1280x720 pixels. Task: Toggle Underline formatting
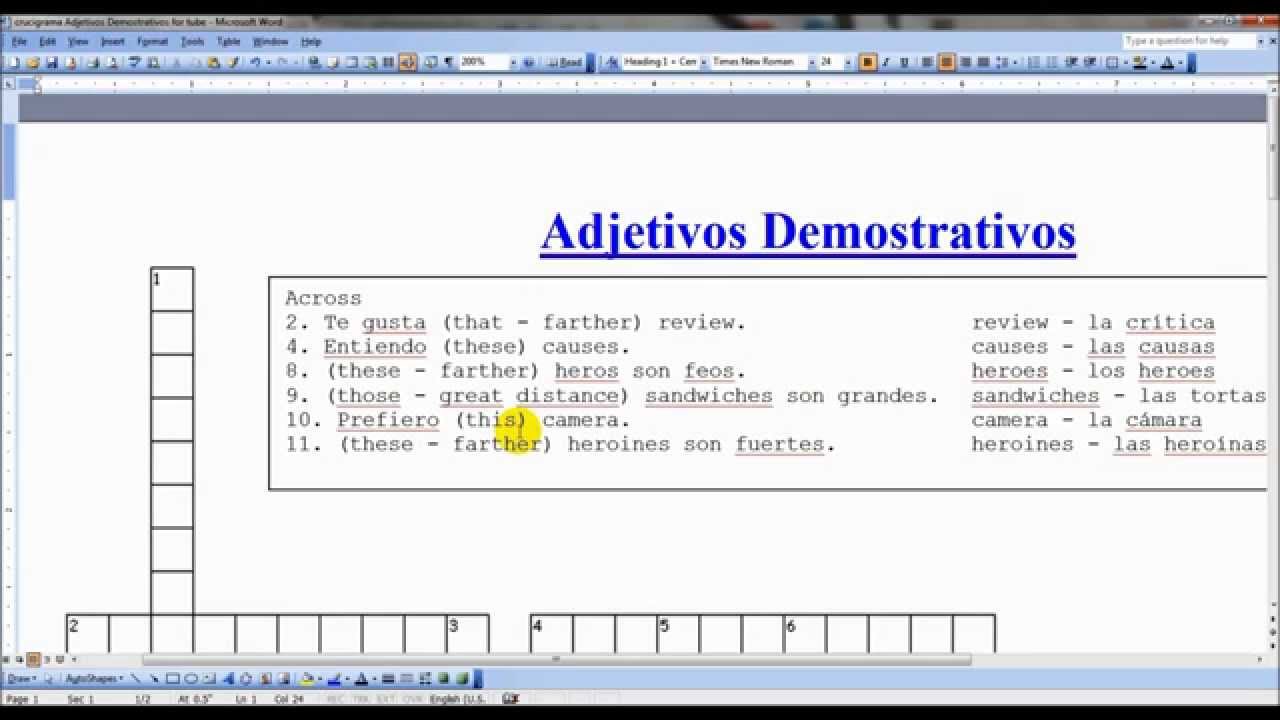904,62
